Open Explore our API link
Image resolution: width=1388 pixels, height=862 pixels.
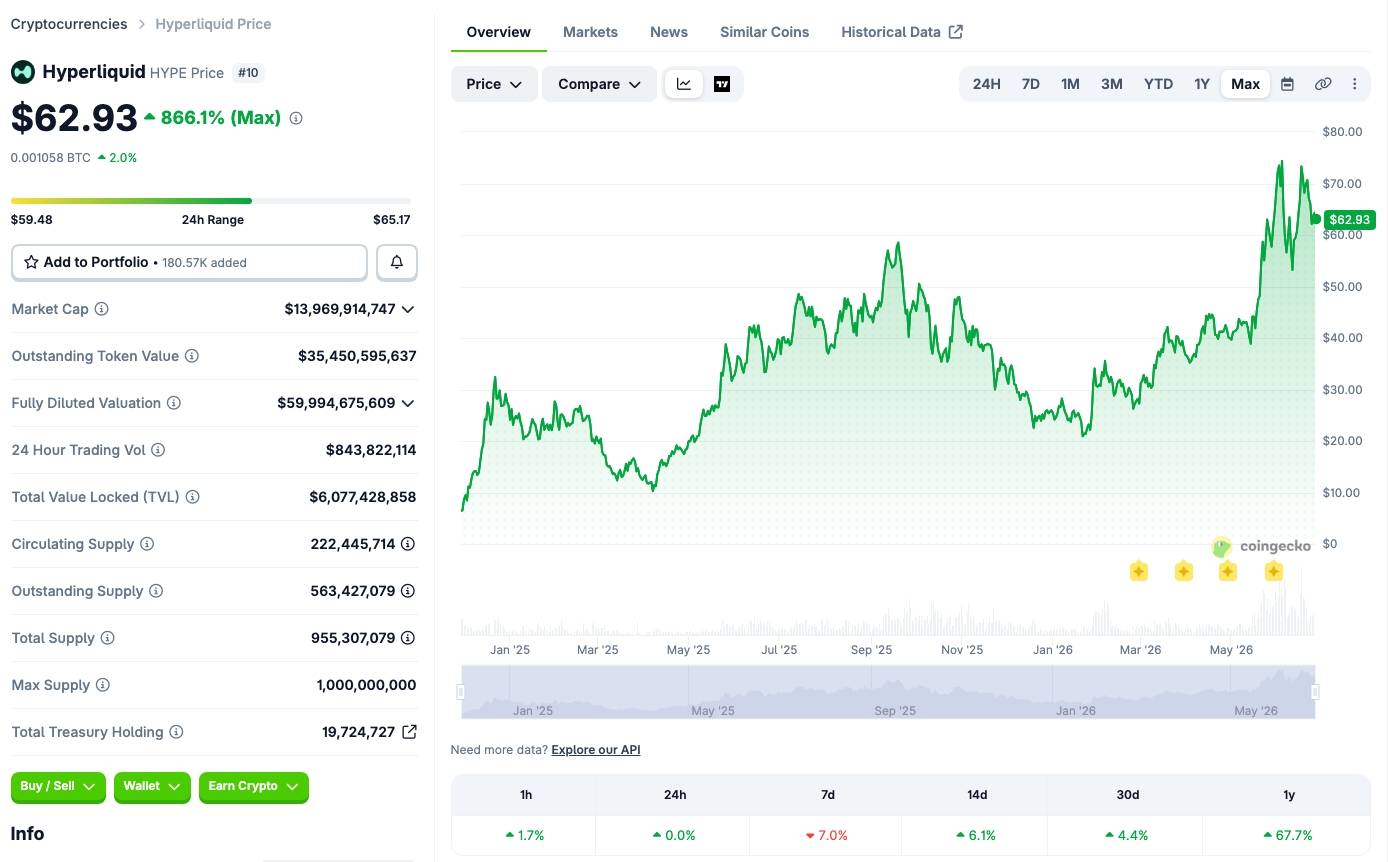point(596,750)
